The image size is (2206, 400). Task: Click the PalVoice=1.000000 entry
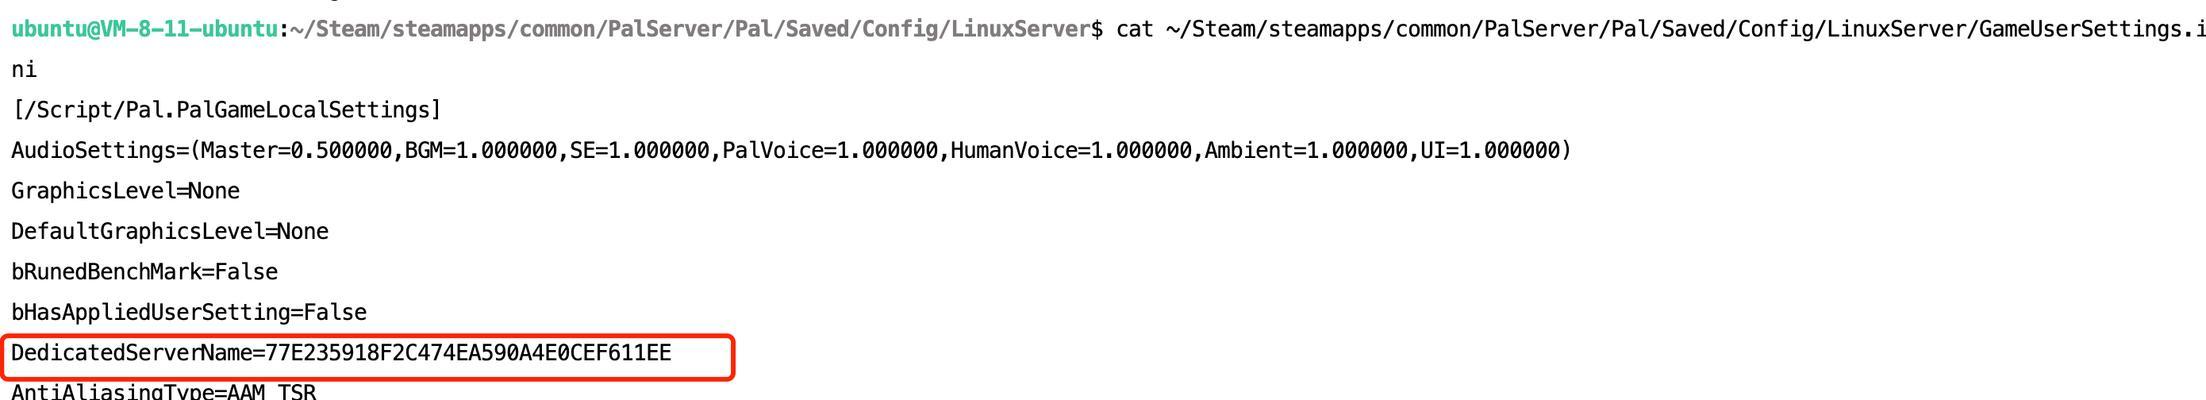coord(830,151)
